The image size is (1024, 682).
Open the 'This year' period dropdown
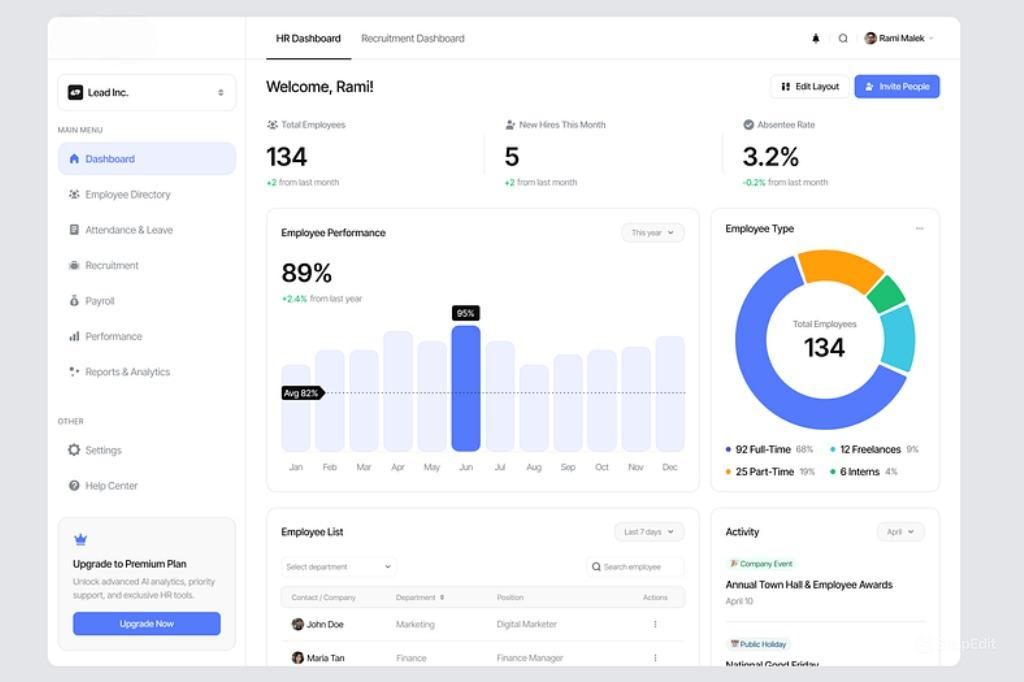pyautogui.click(x=652, y=233)
